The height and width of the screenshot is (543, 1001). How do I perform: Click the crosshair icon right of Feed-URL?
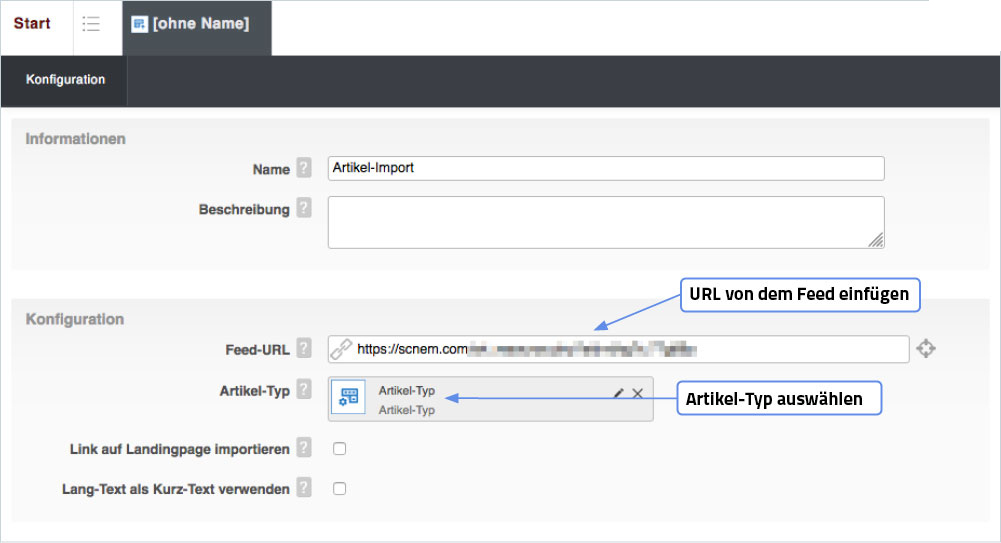coord(926,349)
